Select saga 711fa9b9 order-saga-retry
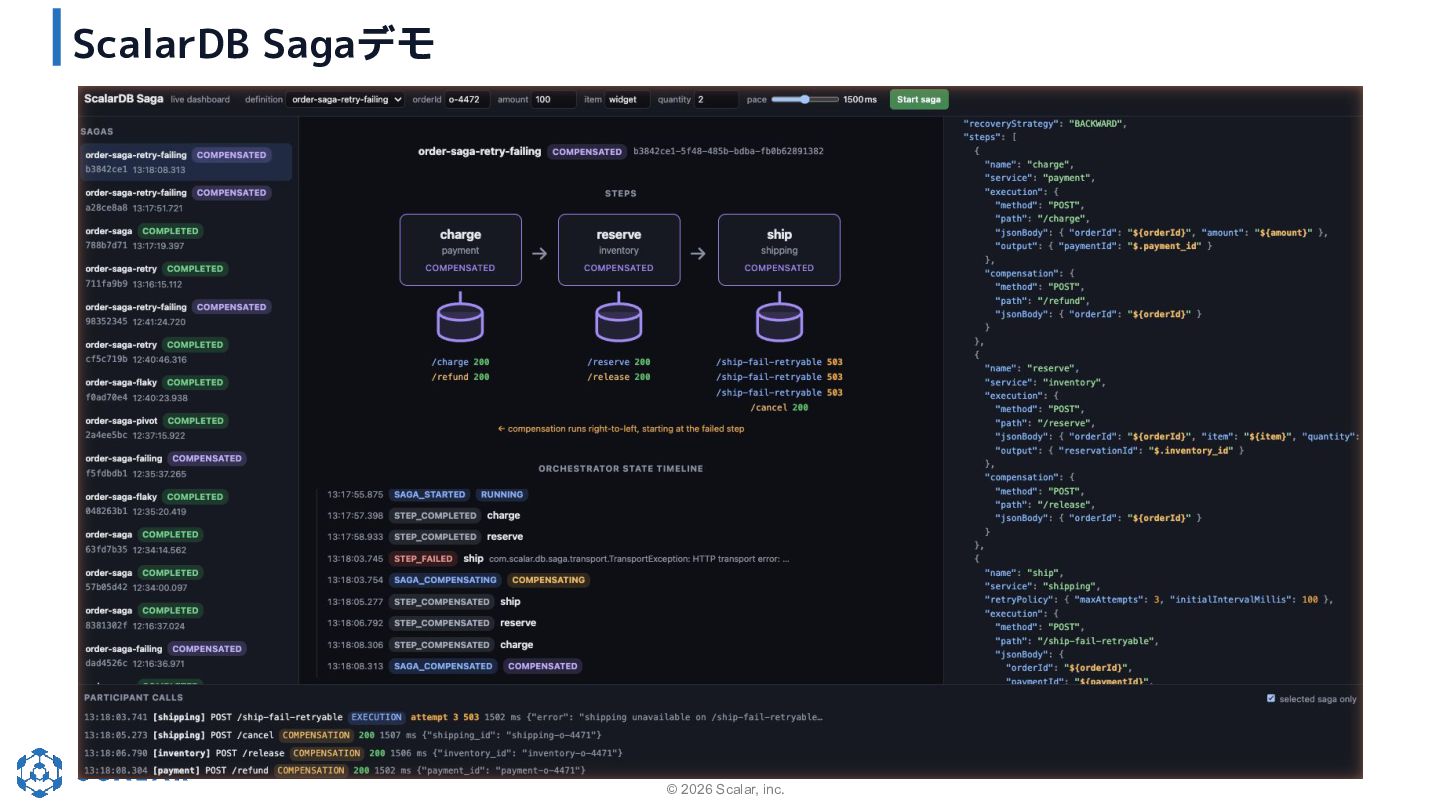 [x=186, y=276]
